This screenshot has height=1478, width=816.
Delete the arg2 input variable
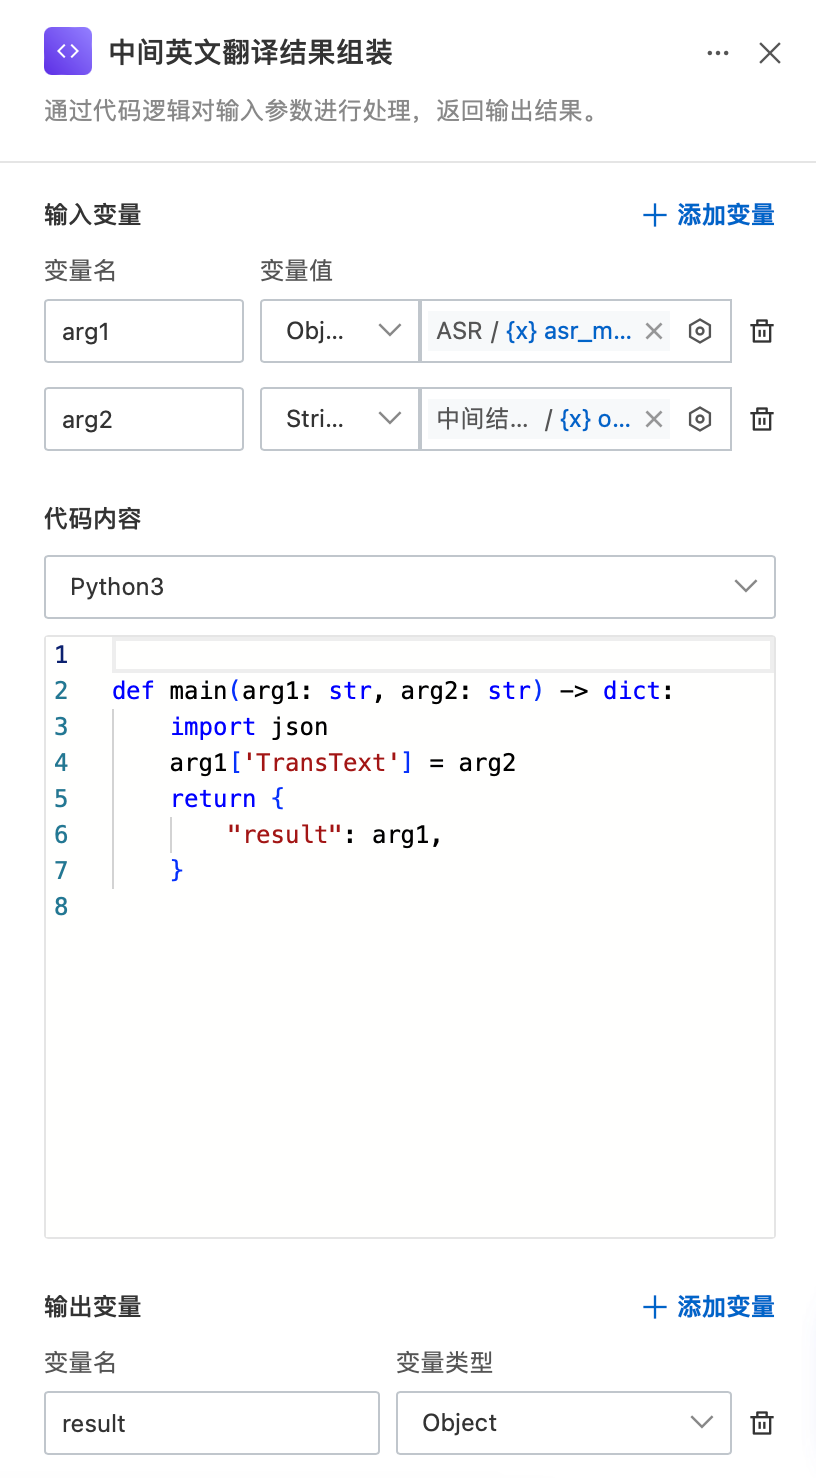(x=762, y=419)
